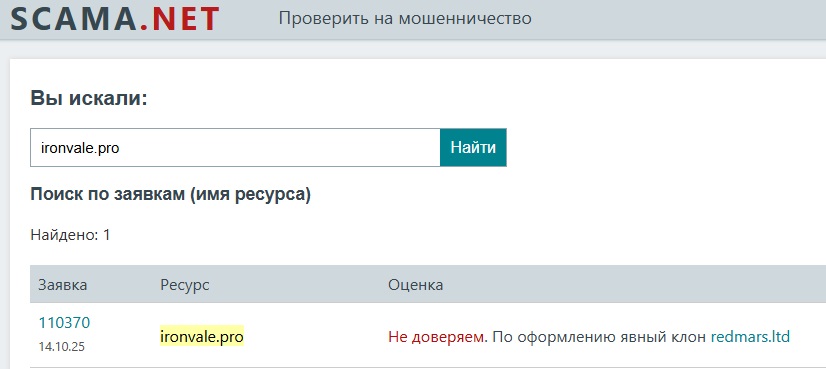Click the 'Найти' search button
Viewport: 826px width, 369px height.
pyautogui.click(x=473, y=148)
